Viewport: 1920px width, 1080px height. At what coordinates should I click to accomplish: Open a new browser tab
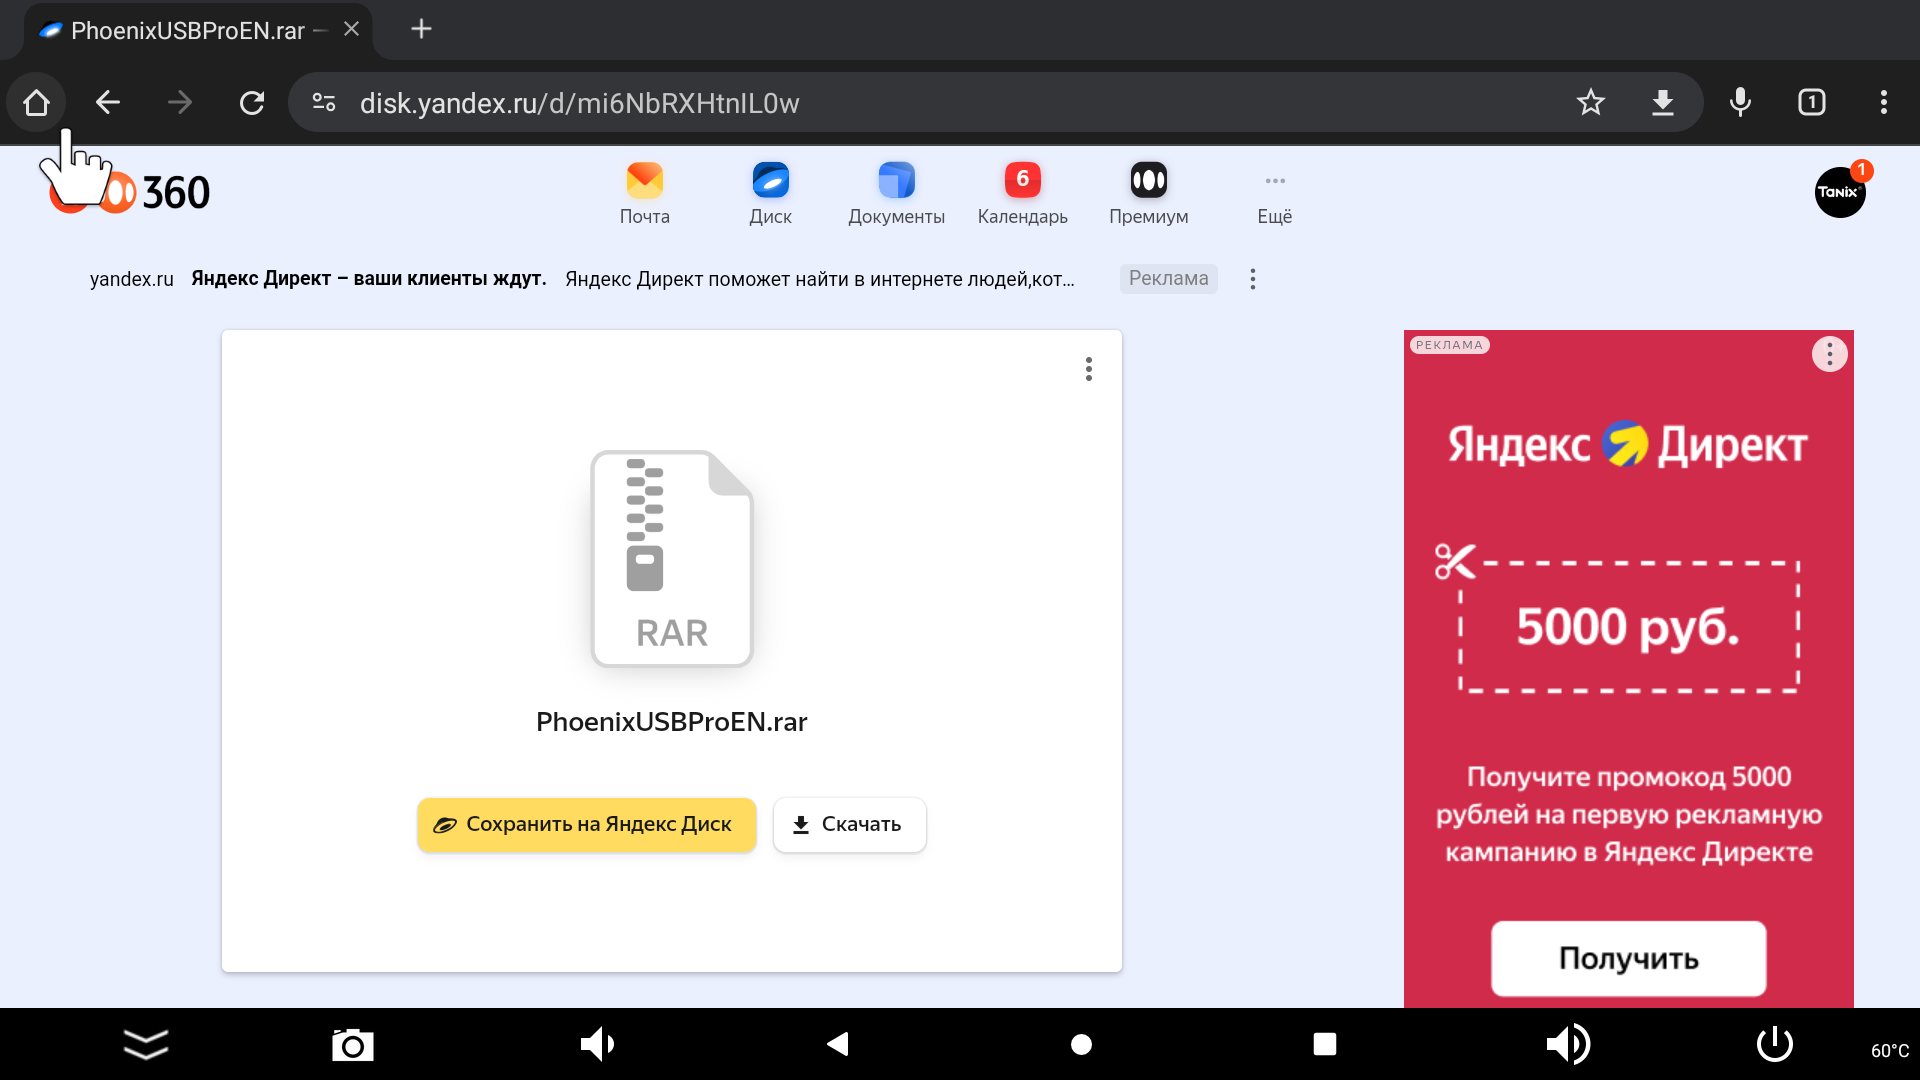(x=421, y=29)
